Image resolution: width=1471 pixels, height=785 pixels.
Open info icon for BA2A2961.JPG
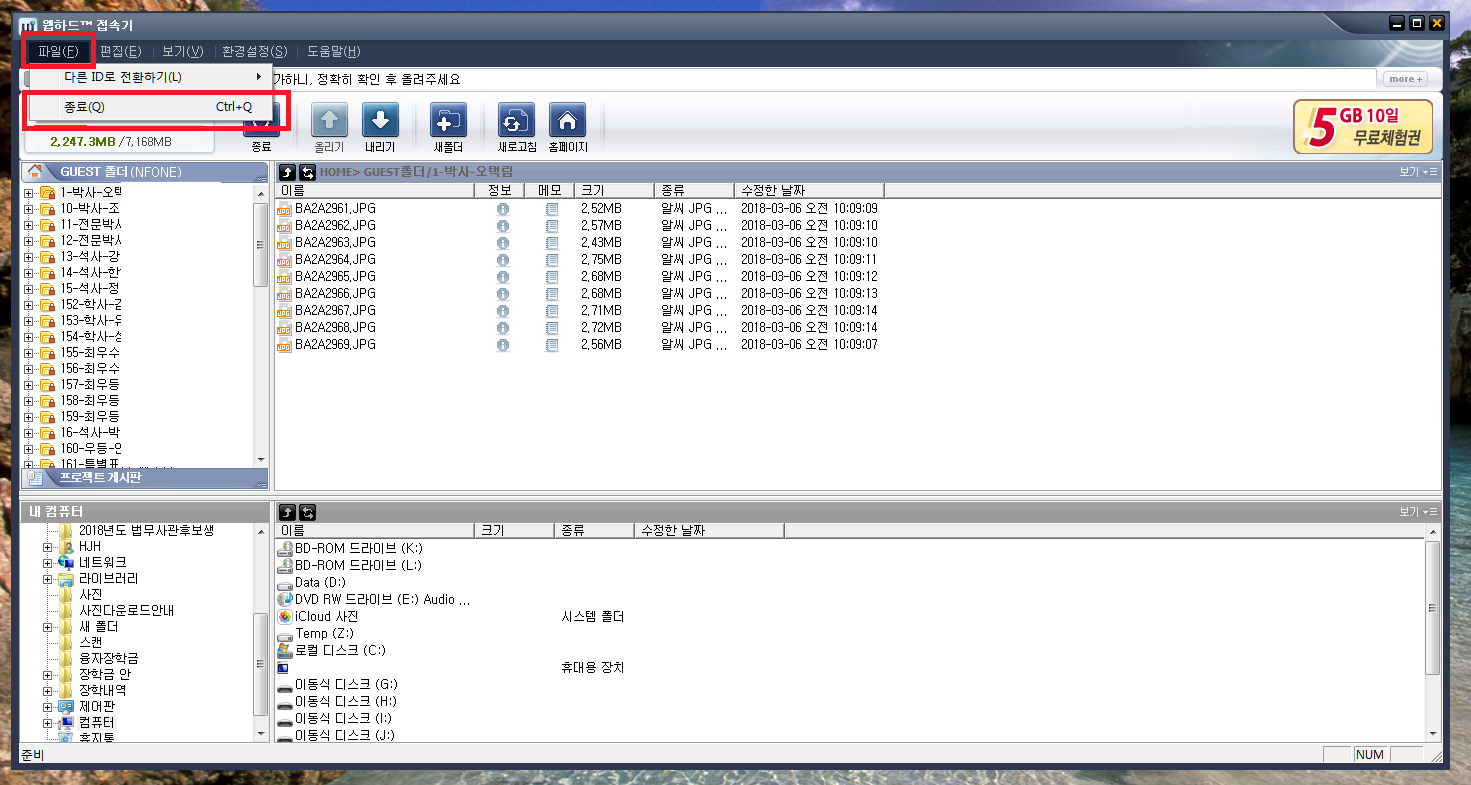[502, 209]
